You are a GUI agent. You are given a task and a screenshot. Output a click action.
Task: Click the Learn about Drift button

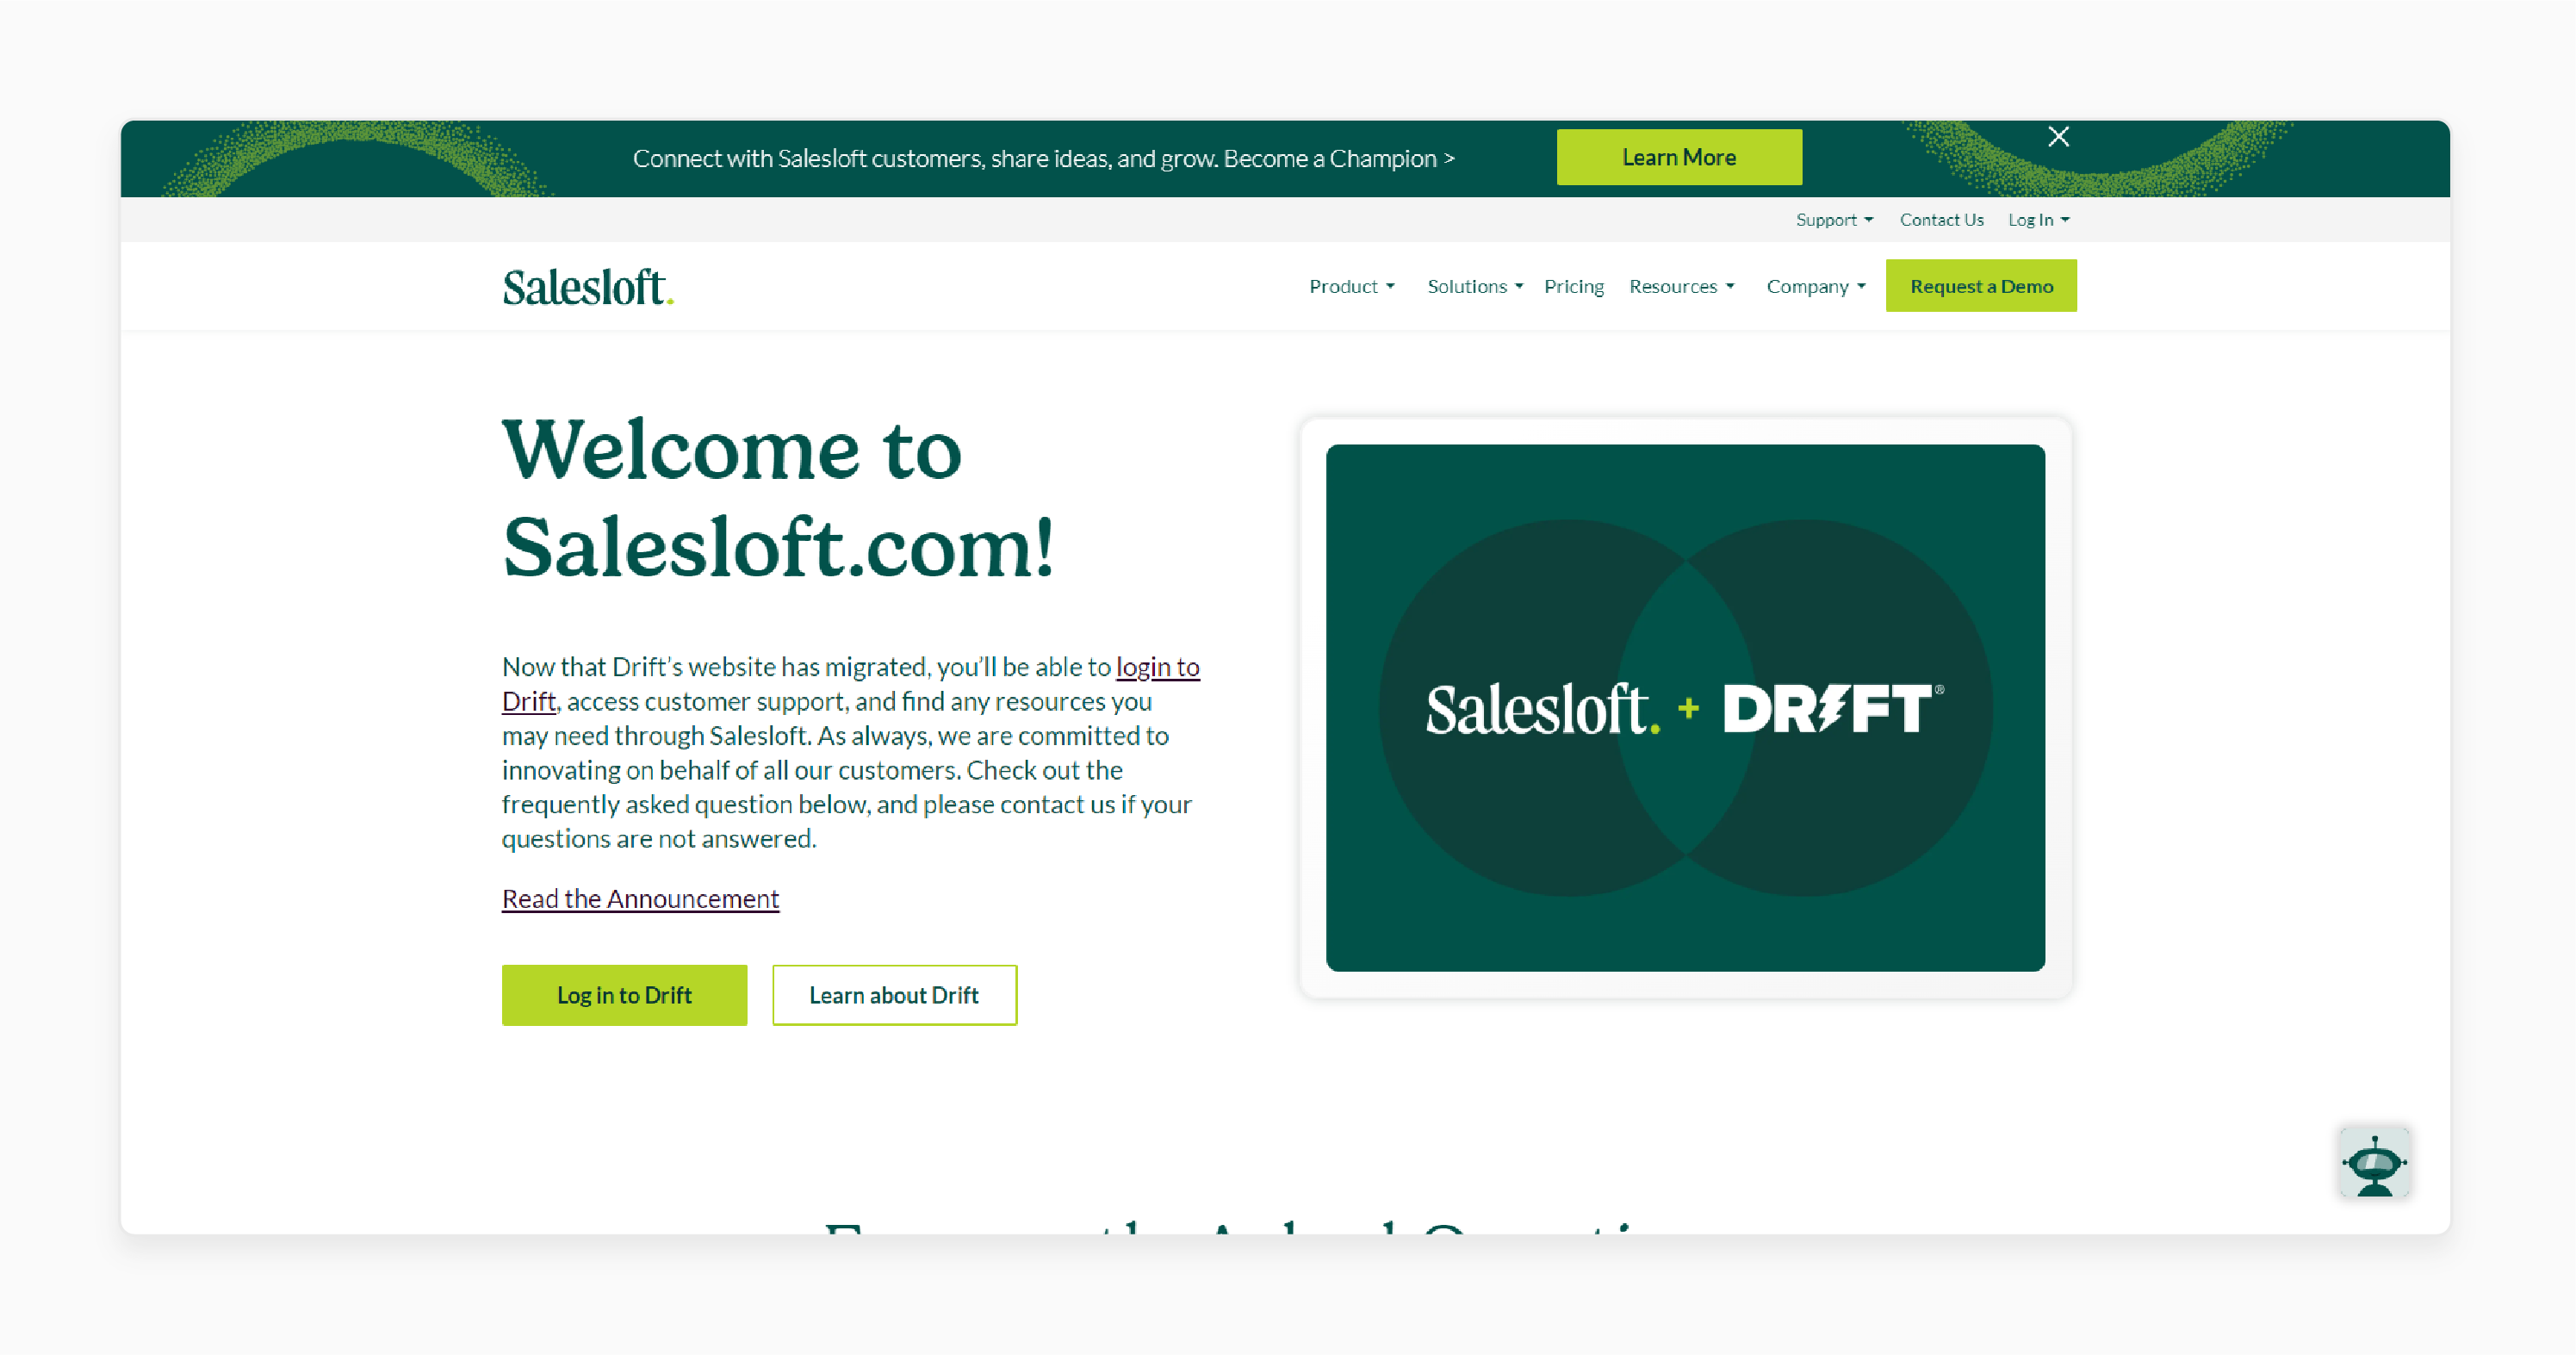[895, 996]
